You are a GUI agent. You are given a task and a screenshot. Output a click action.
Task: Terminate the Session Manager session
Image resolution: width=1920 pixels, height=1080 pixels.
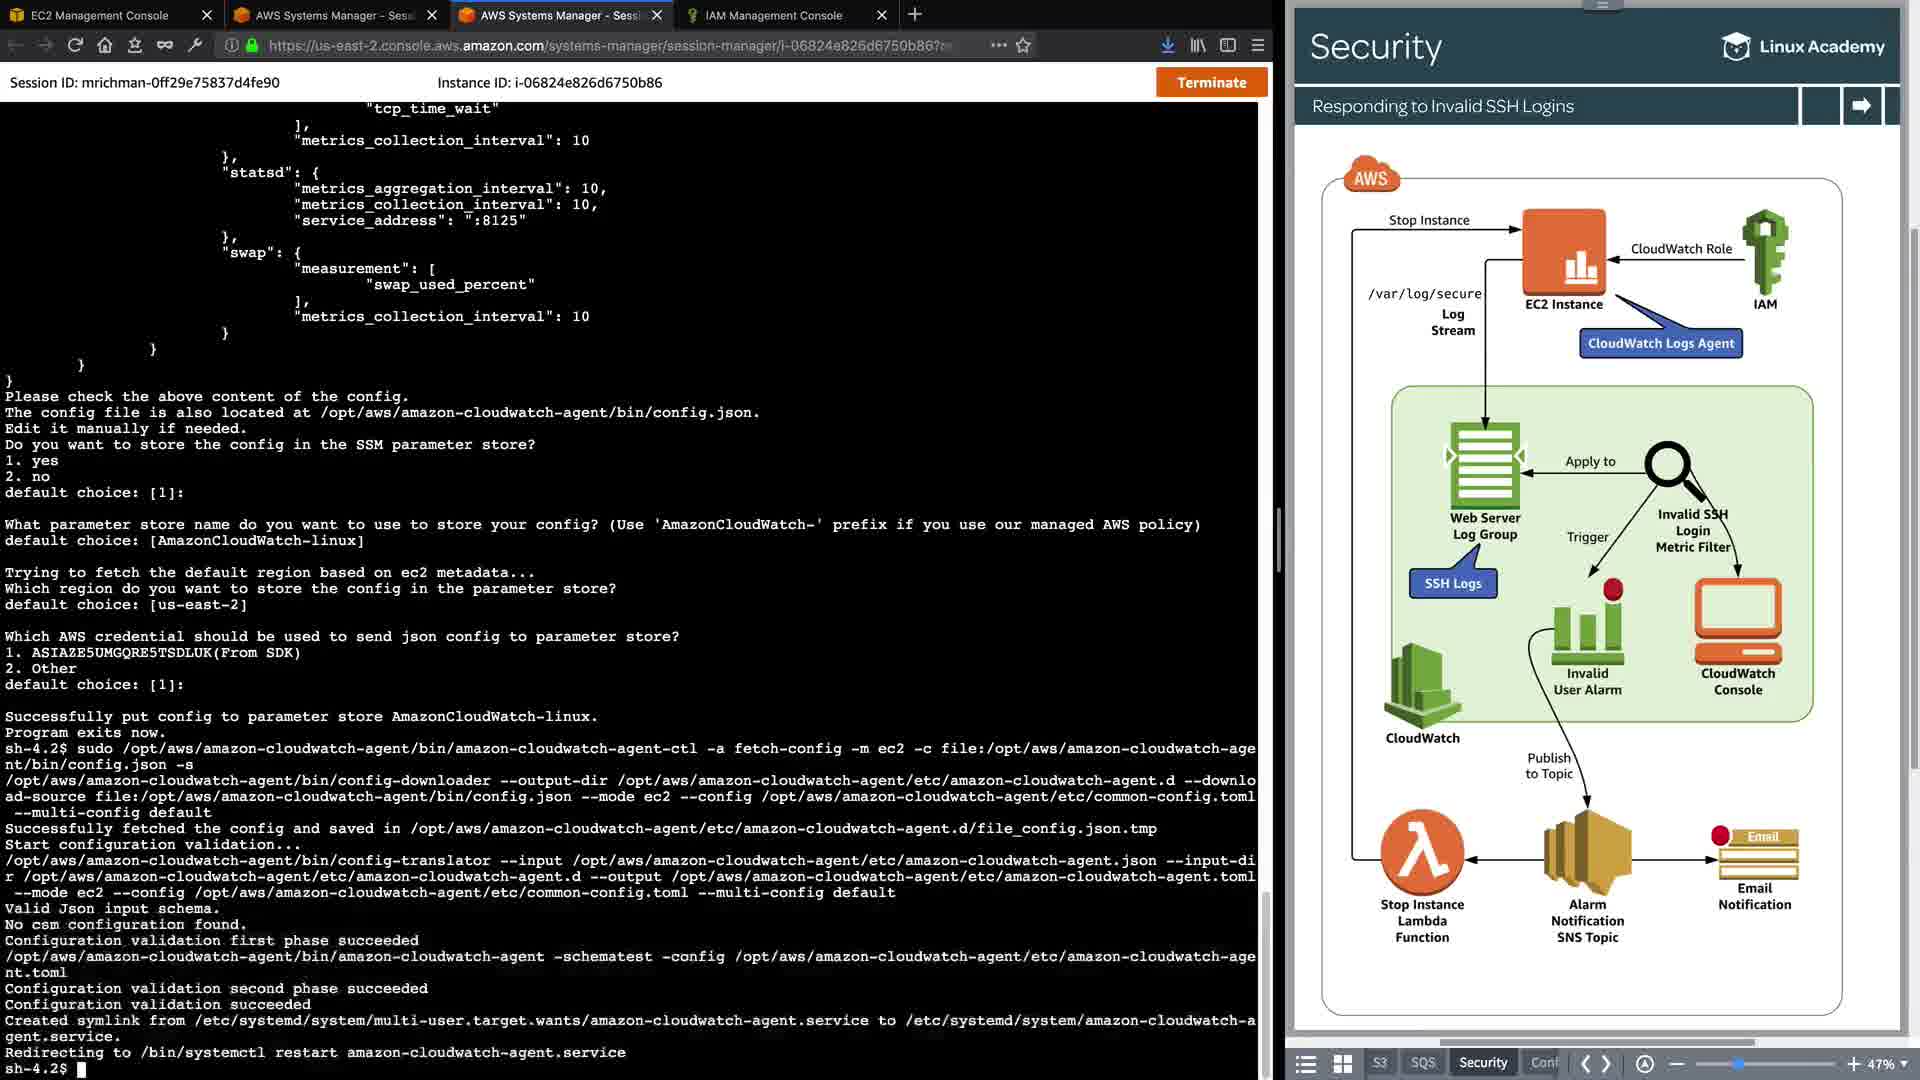pos(1211,83)
